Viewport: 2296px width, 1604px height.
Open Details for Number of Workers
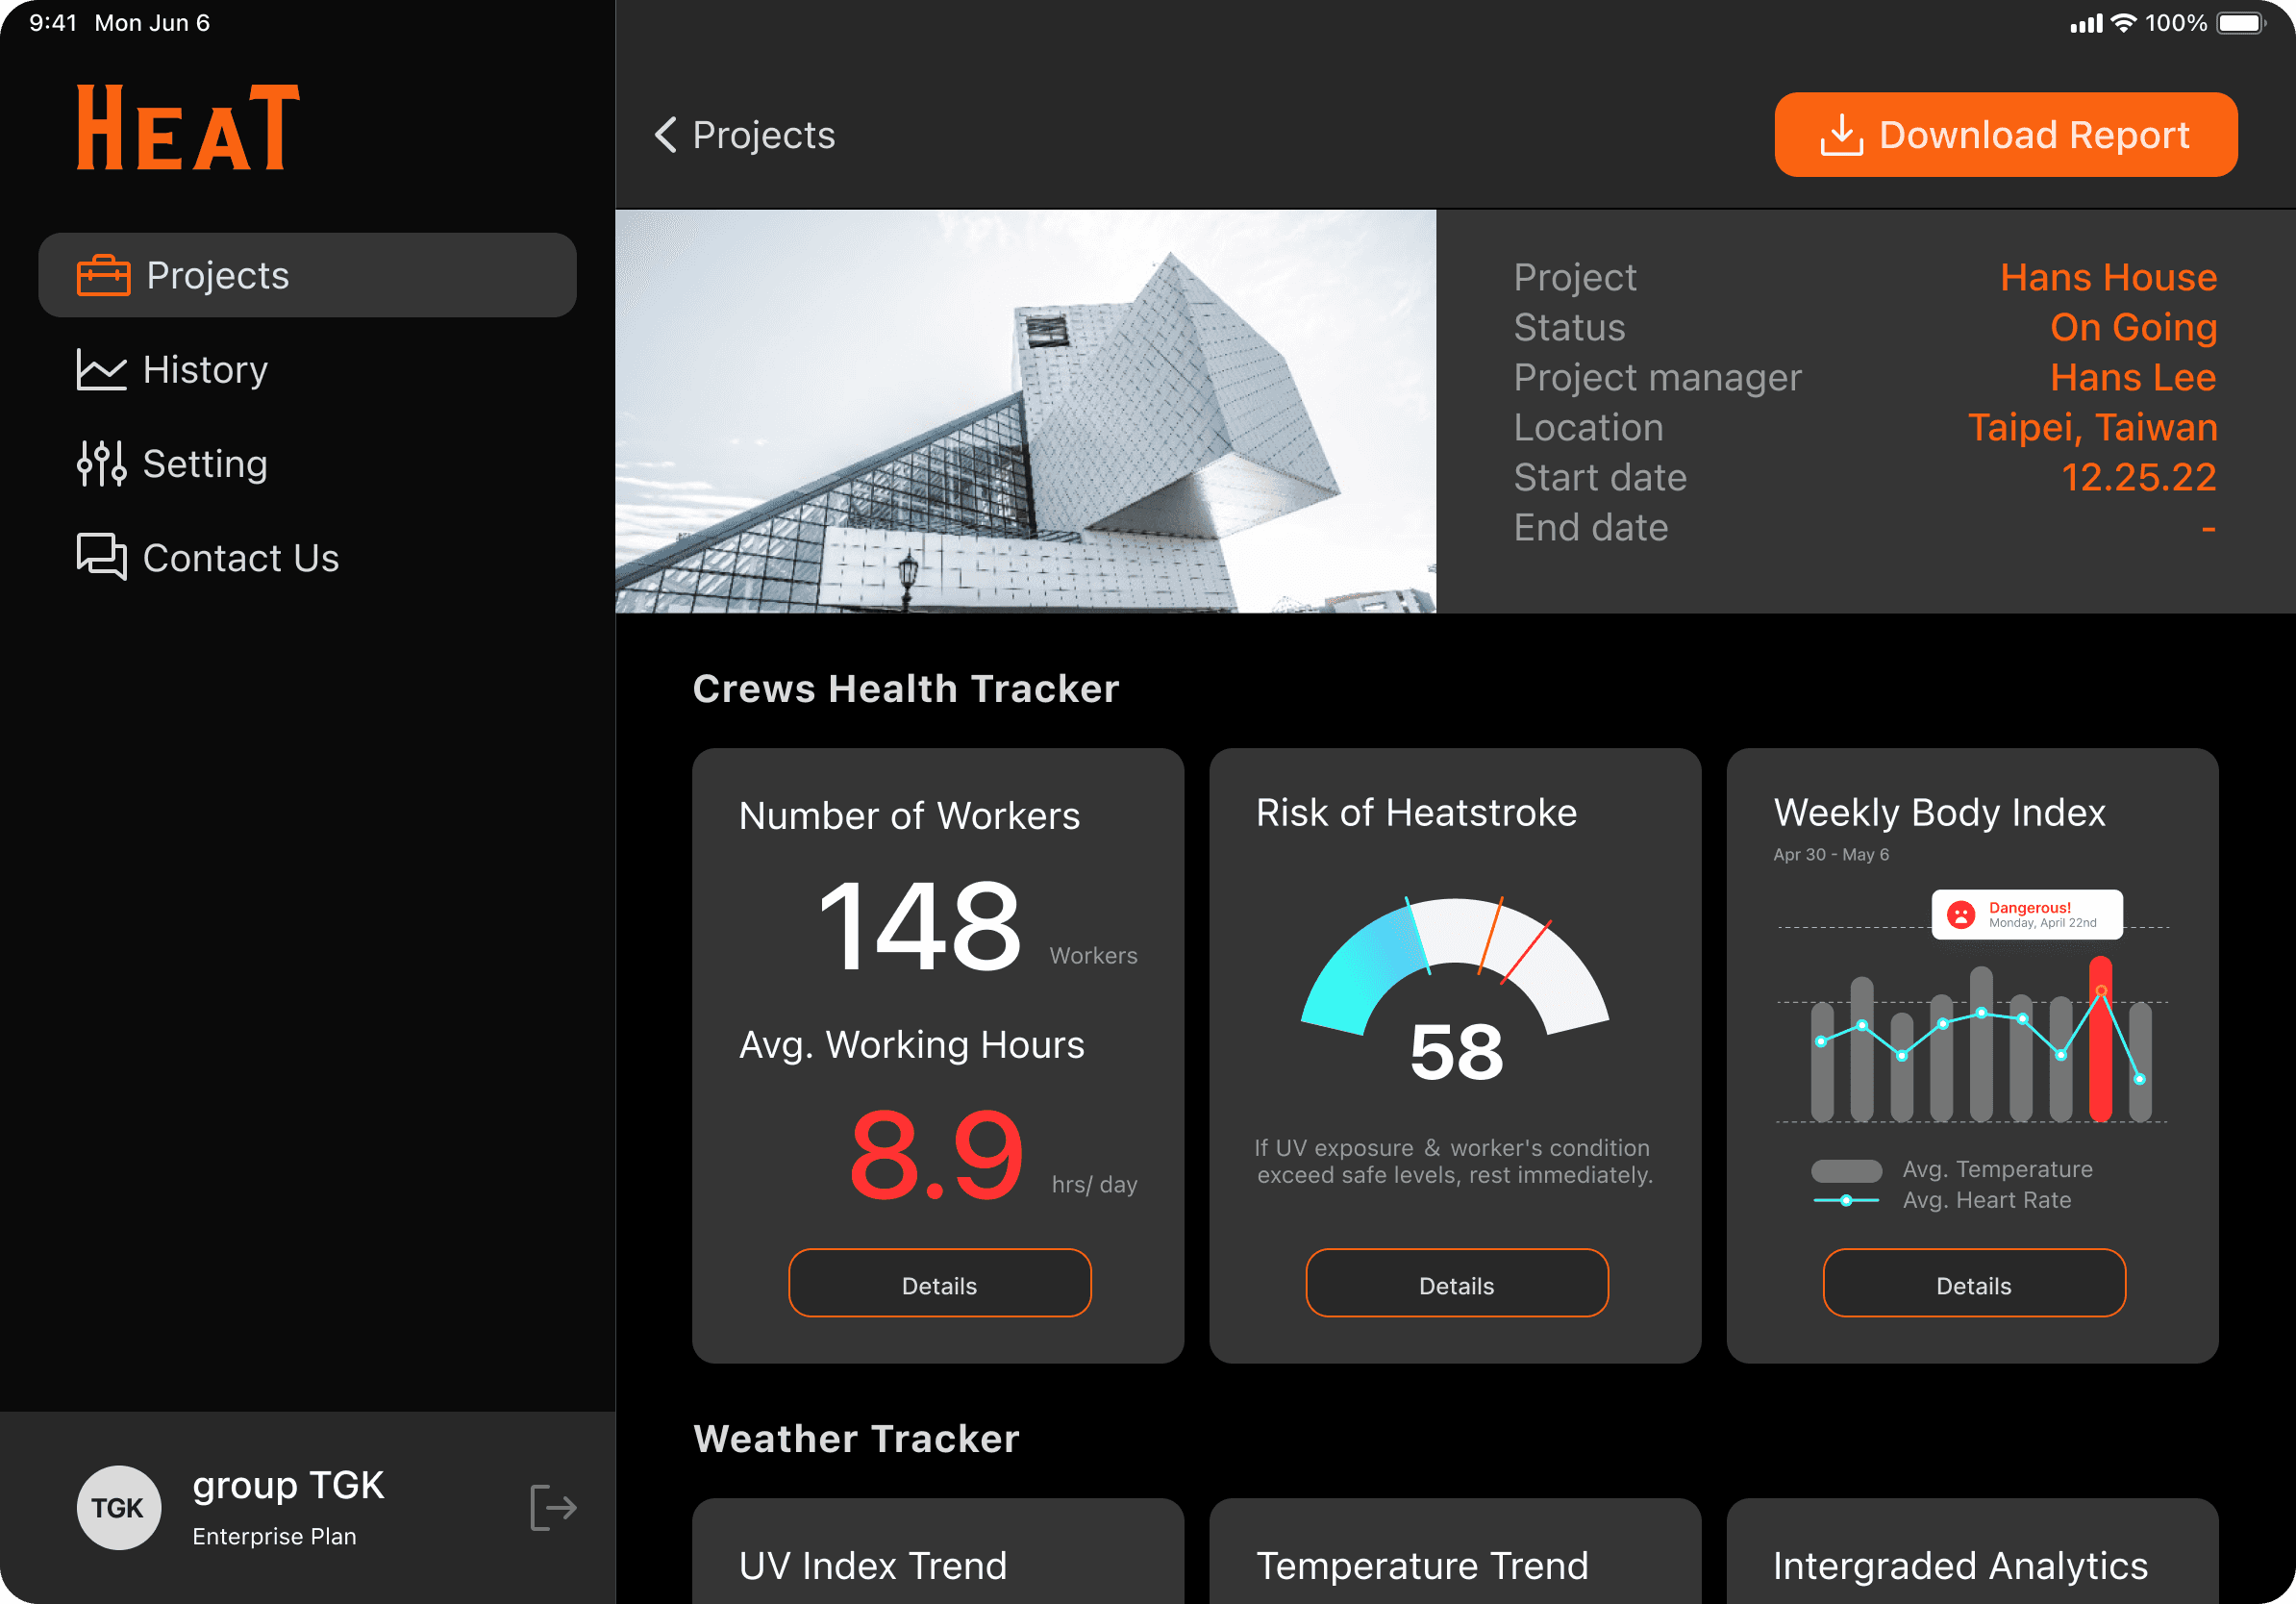click(939, 1284)
